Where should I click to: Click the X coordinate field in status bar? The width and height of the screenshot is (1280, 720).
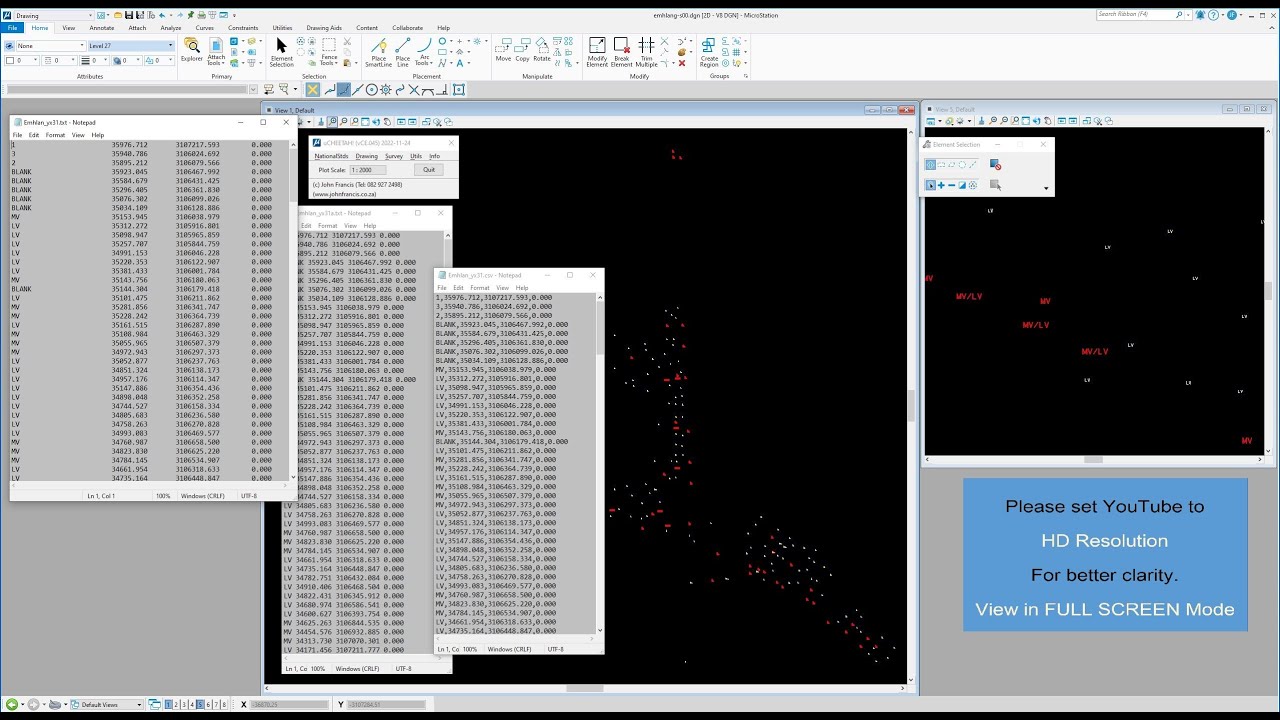coord(290,705)
